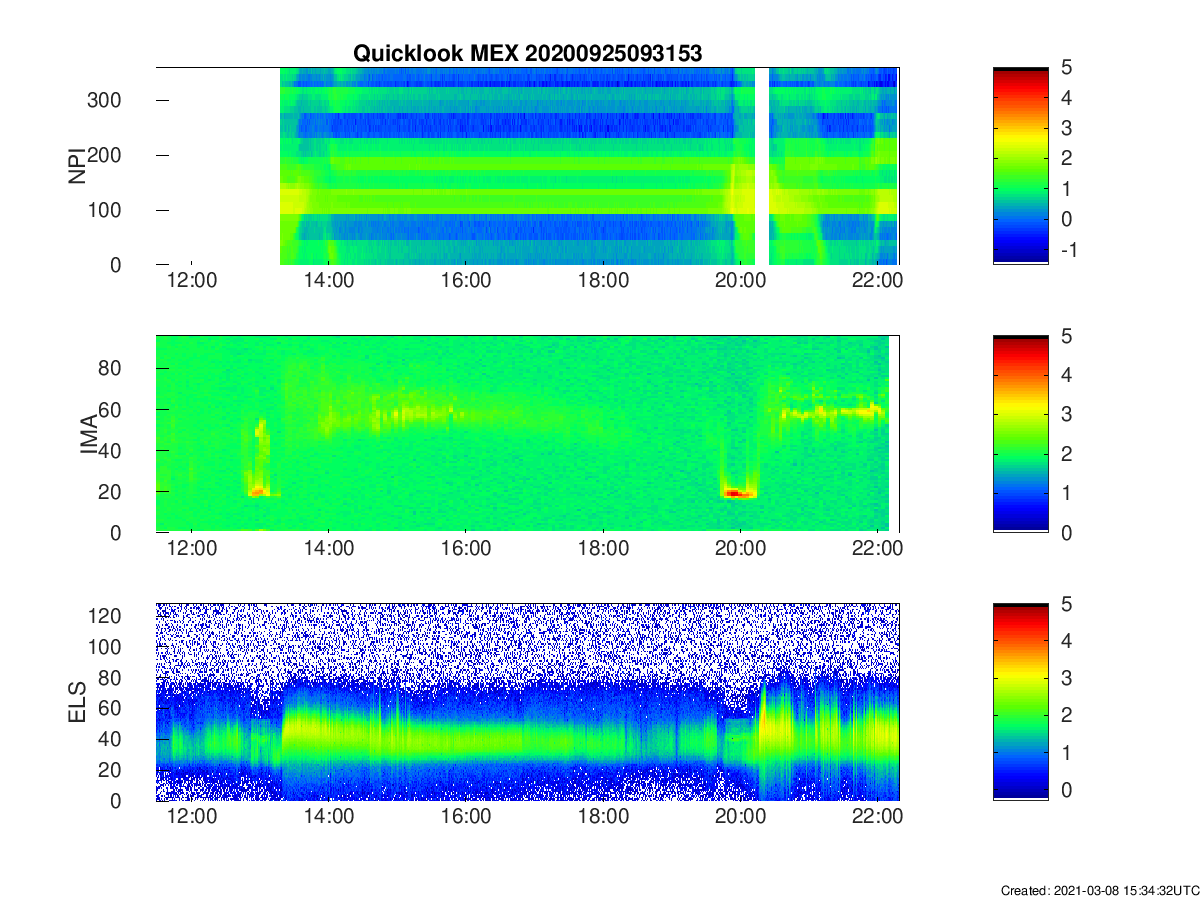The image size is (1200, 900).
Task: Click the title "Quicklook MEX 20200925093153"
Action: (528, 54)
